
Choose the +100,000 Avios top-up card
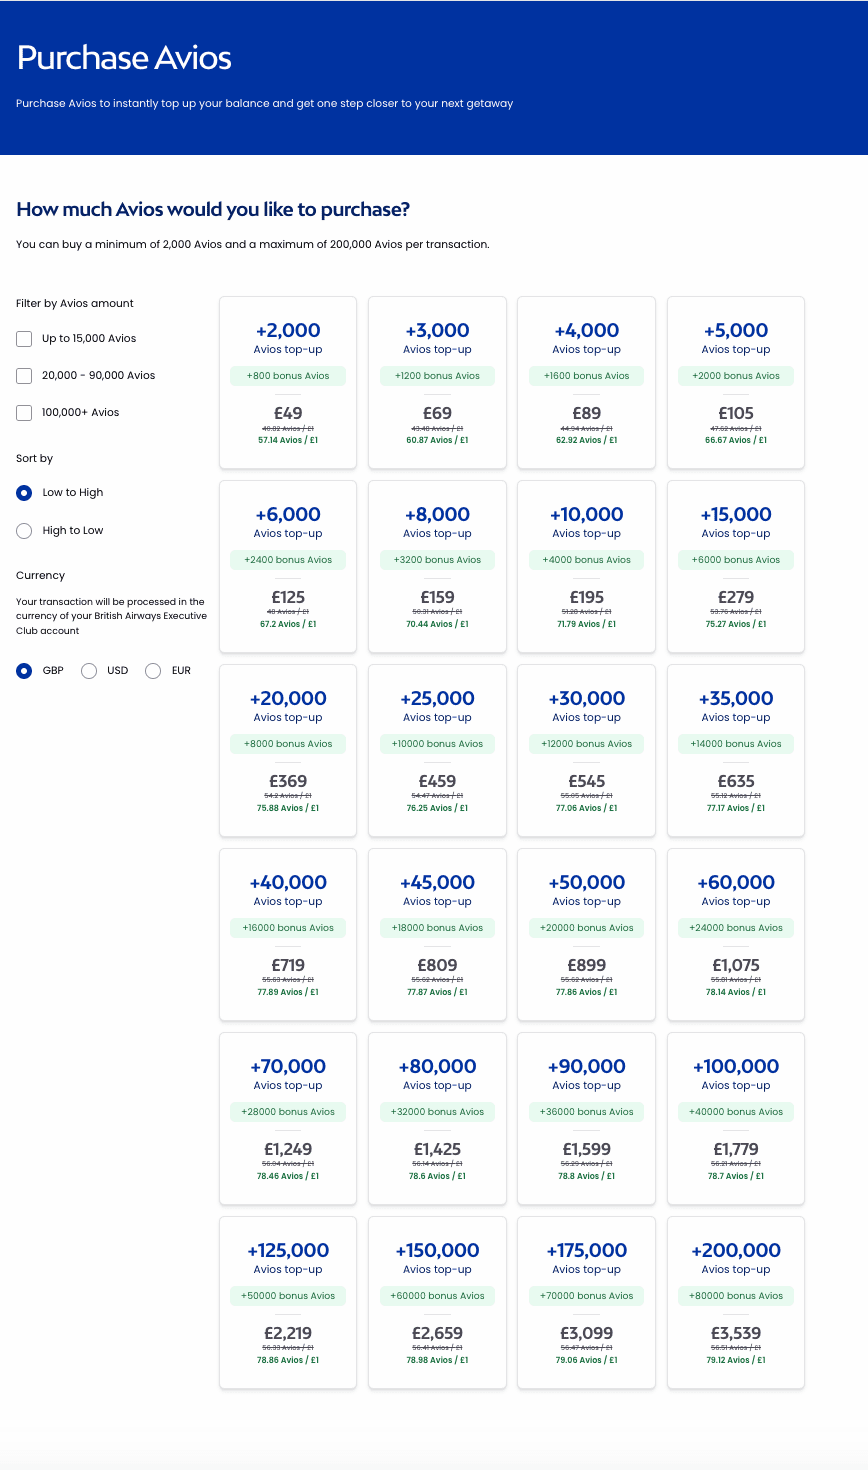pos(736,1118)
